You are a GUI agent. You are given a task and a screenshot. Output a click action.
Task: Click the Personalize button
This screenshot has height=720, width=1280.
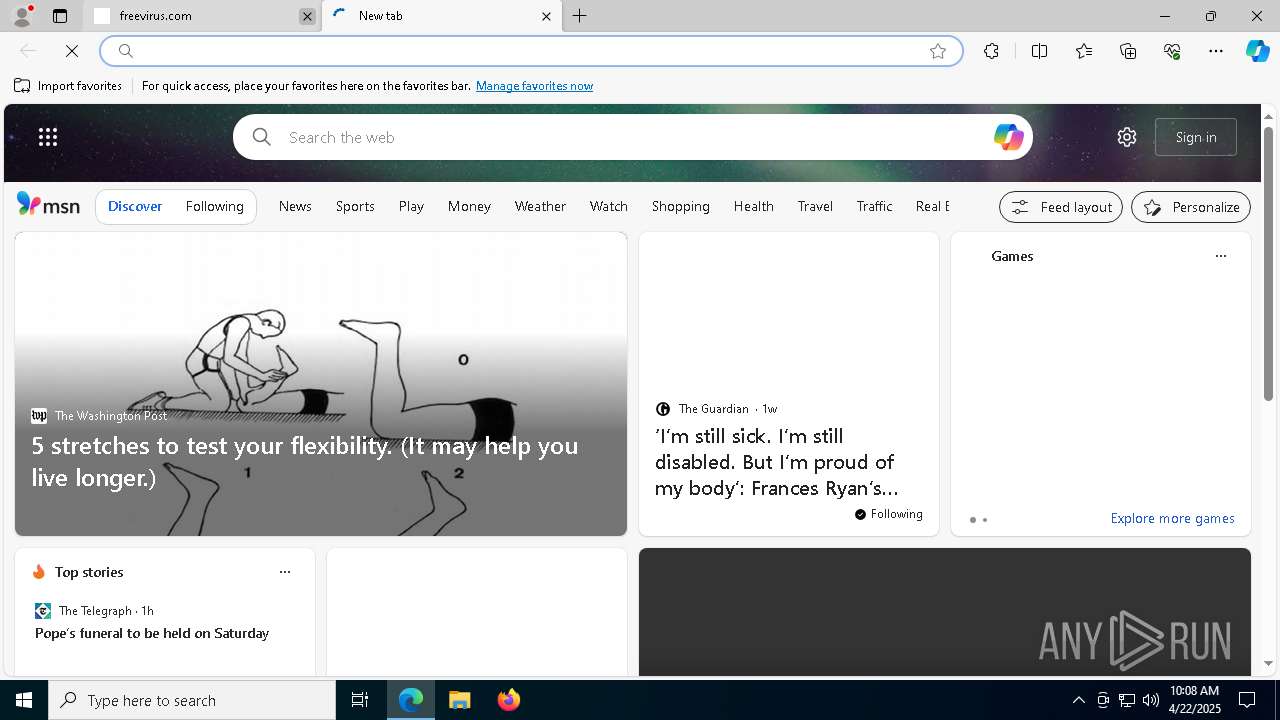pos(1191,207)
